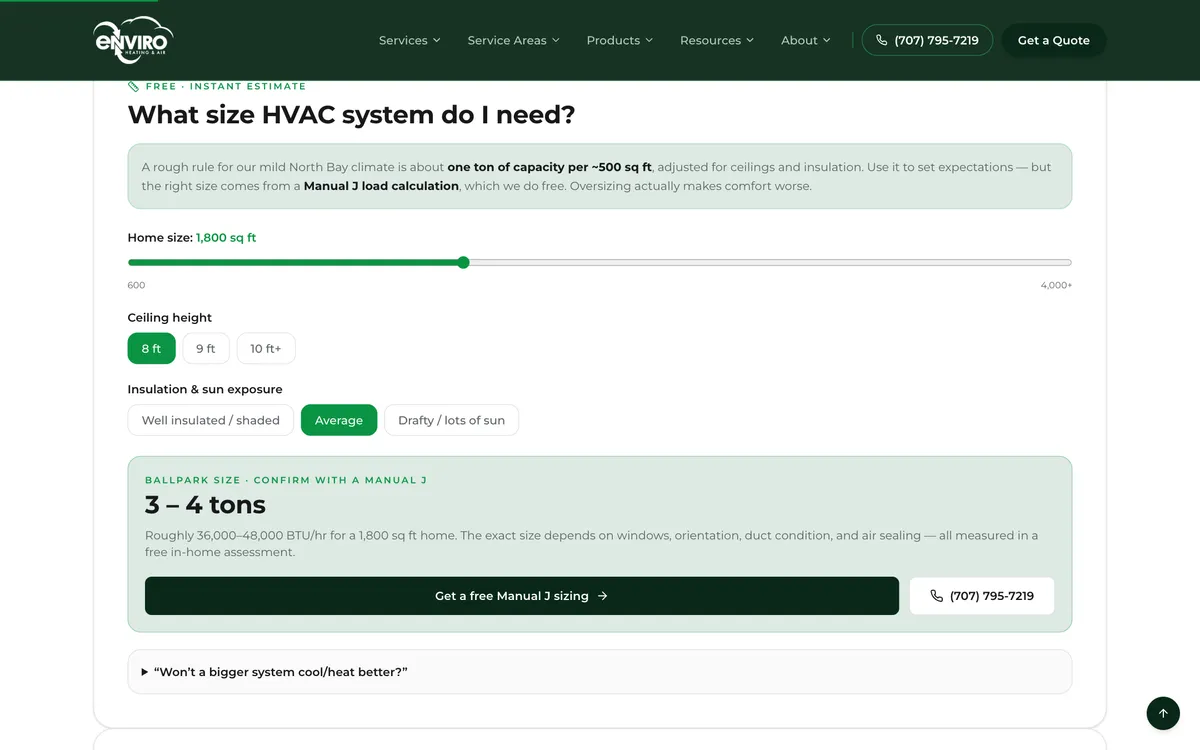Expand the Resources chevron arrow
The image size is (1200, 750).
[749, 40]
